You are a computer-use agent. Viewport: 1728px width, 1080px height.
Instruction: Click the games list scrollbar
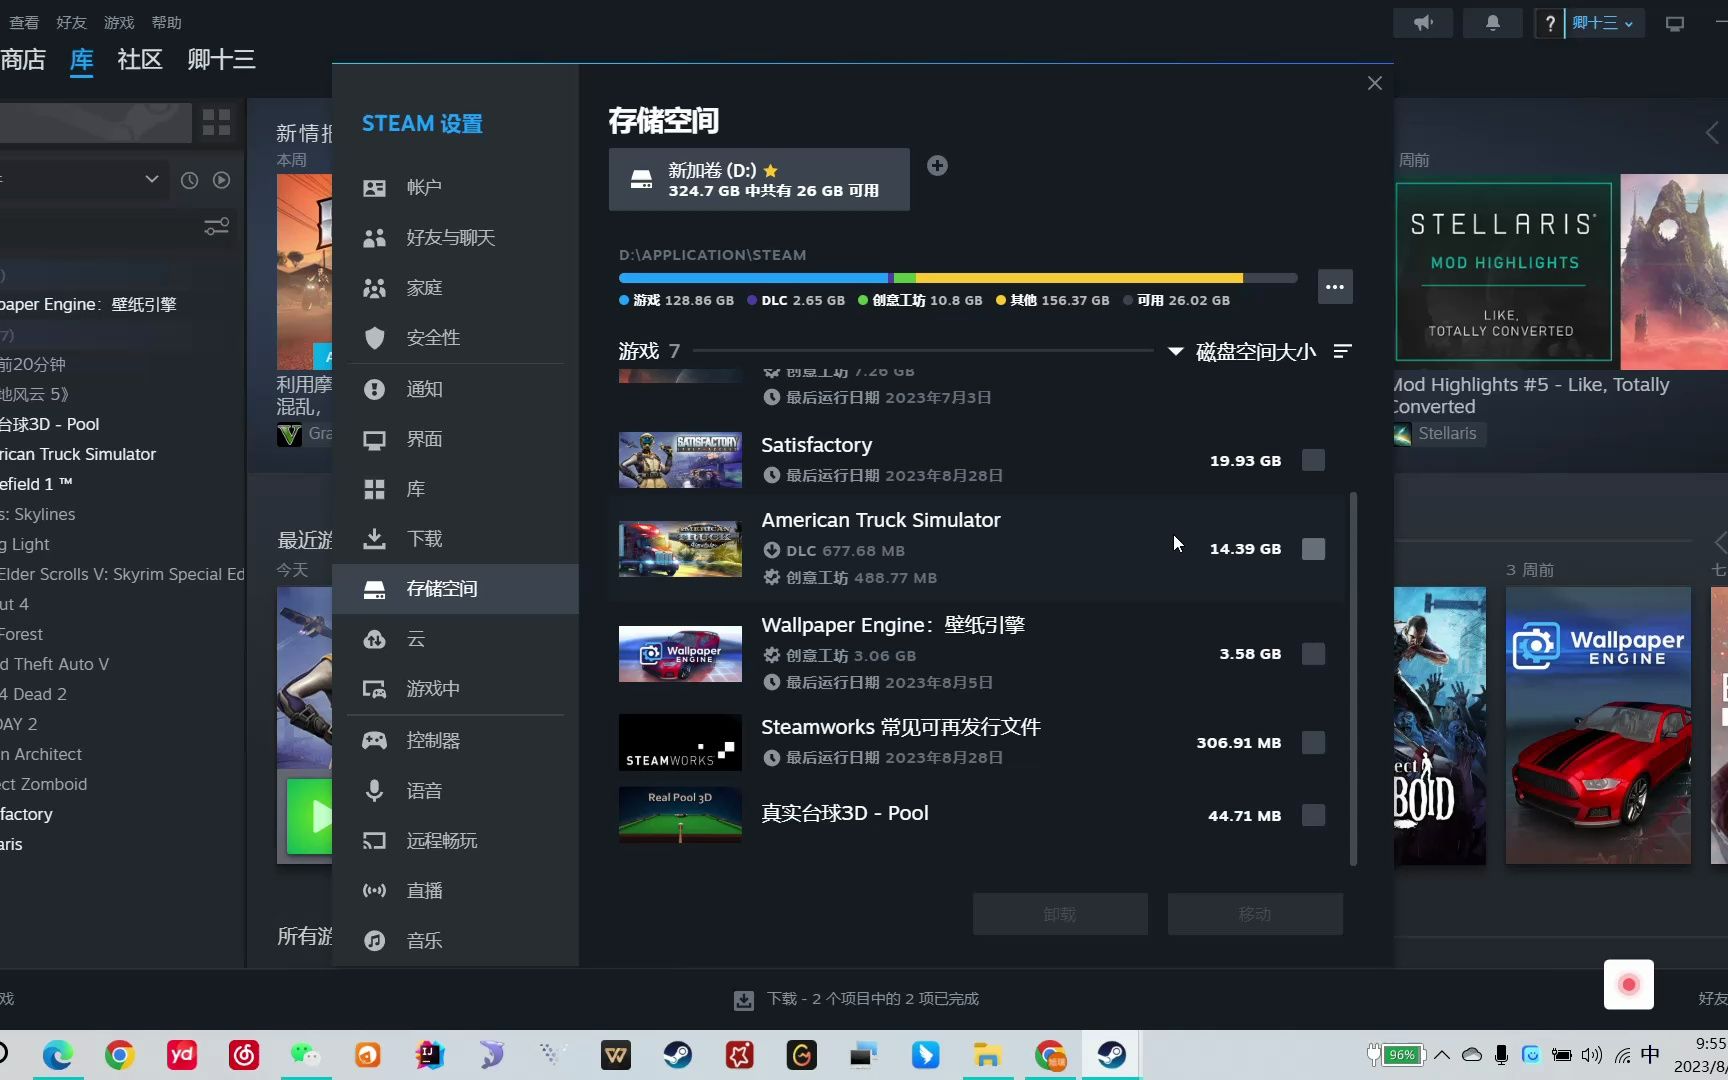tap(1353, 678)
